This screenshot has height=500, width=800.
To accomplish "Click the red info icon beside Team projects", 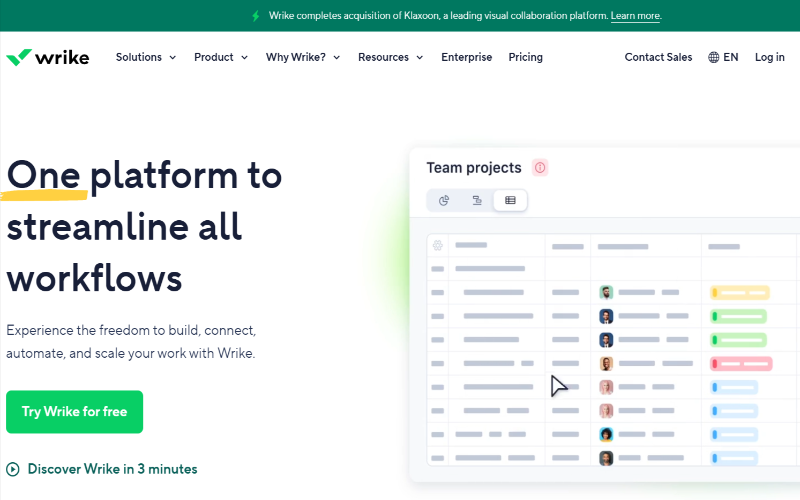I will 540,167.
